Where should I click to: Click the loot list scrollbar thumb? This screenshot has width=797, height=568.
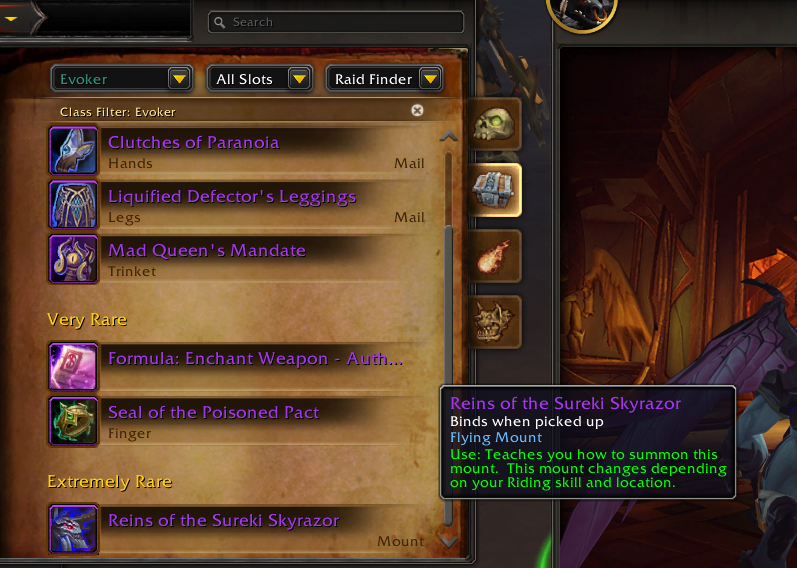tap(448, 375)
